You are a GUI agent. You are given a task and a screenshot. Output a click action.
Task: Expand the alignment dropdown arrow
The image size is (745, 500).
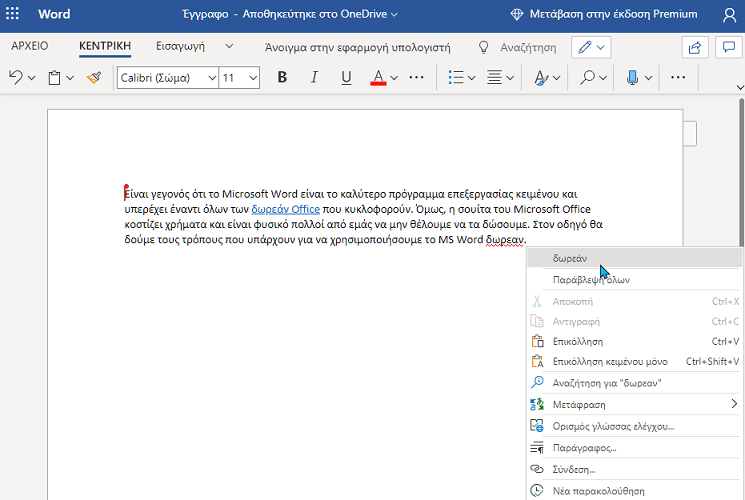(510, 77)
